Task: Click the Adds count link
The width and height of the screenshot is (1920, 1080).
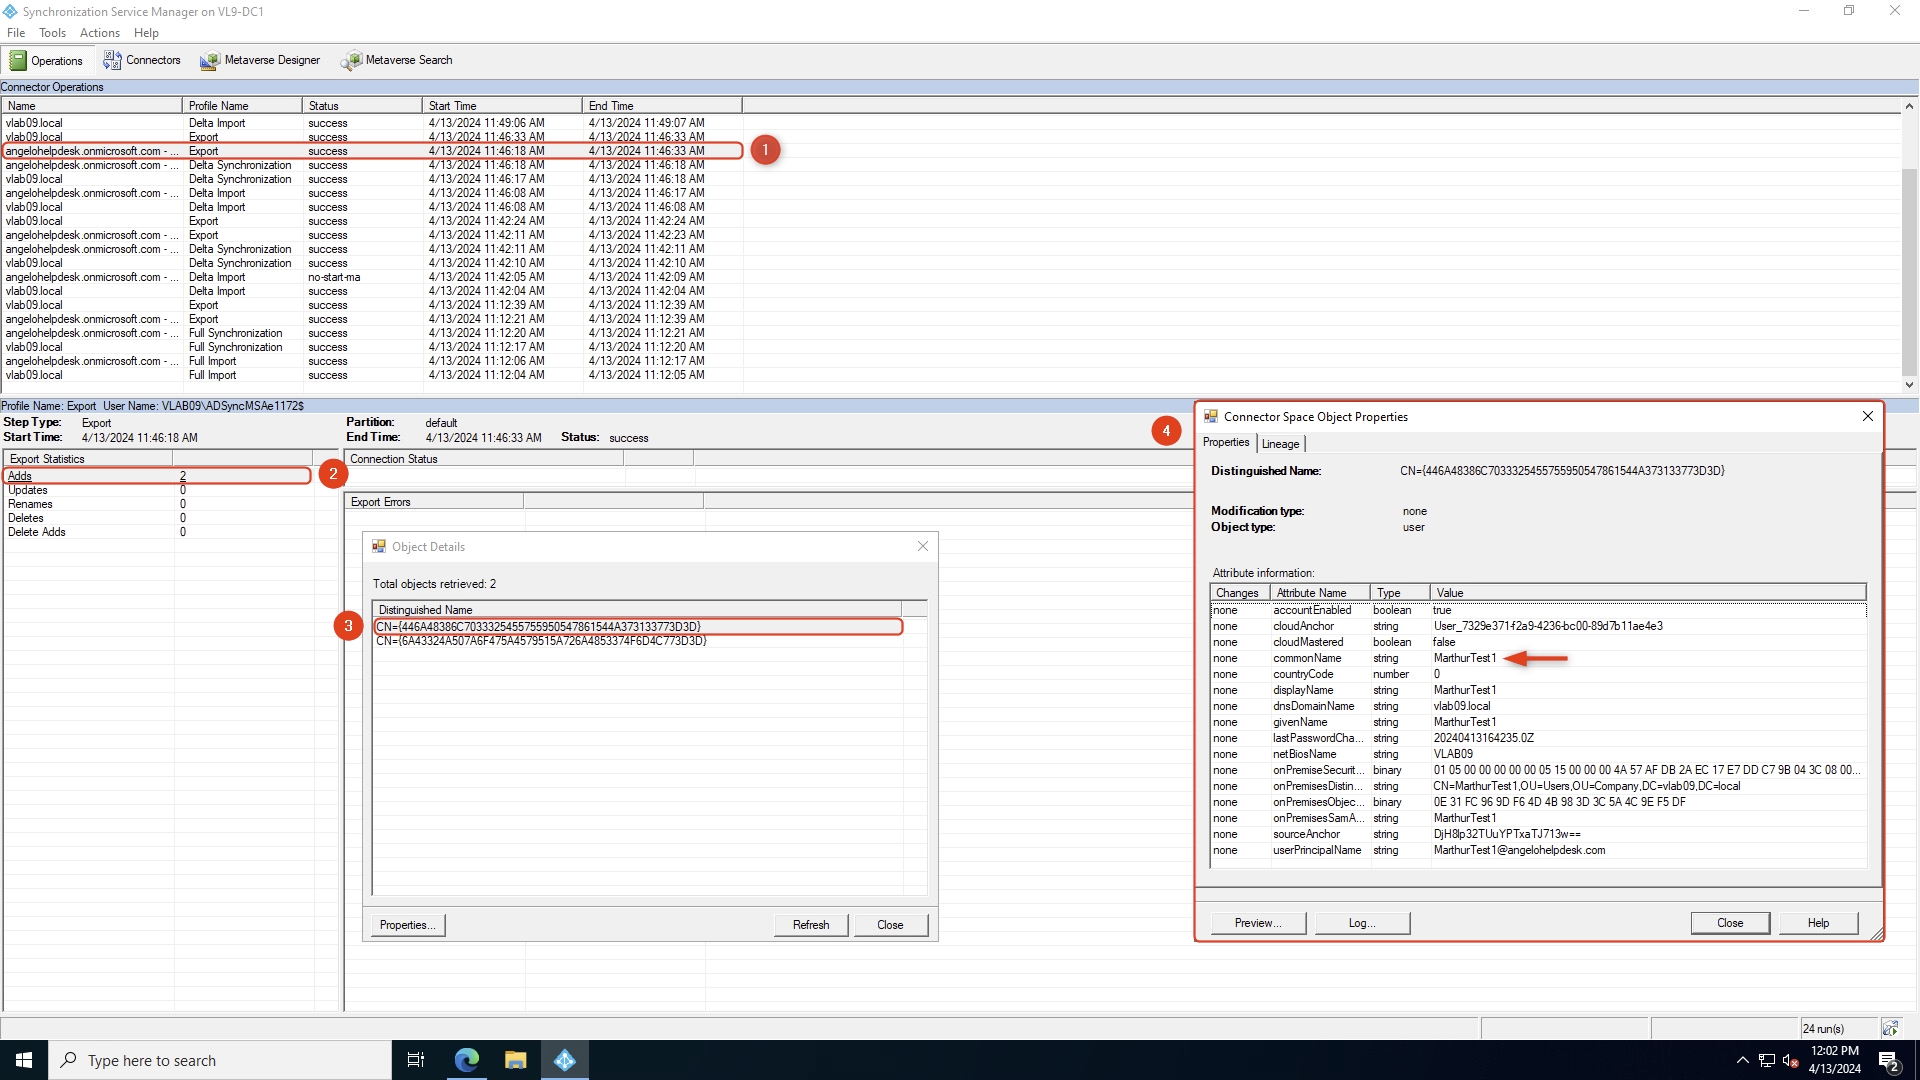Action: (183, 476)
